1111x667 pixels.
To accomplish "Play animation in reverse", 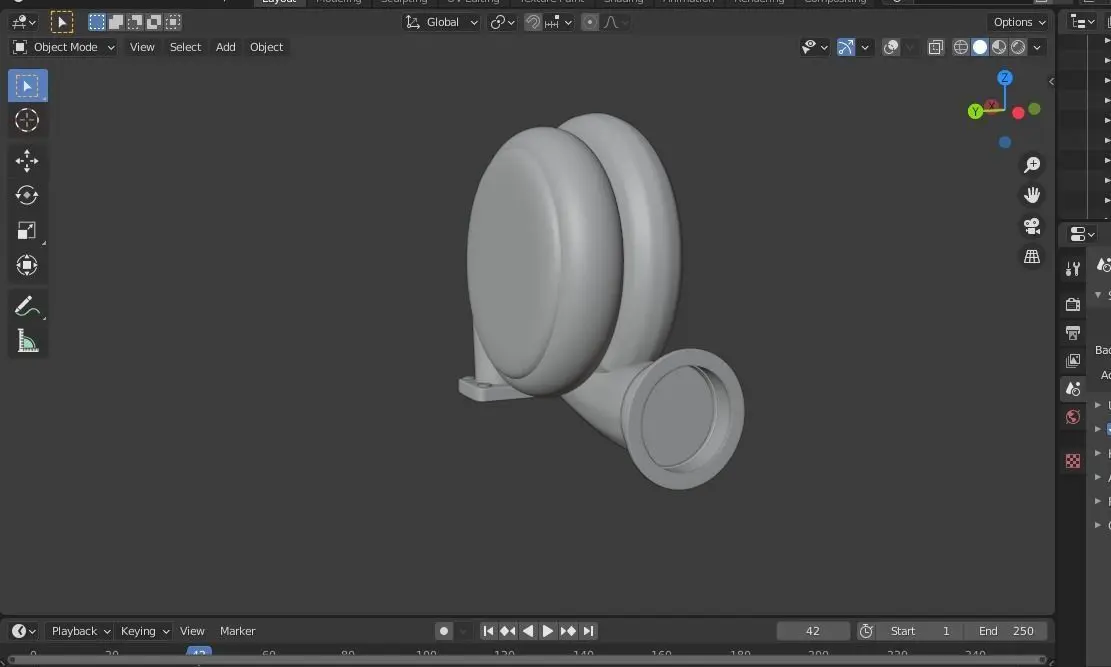I will coord(528,631).
